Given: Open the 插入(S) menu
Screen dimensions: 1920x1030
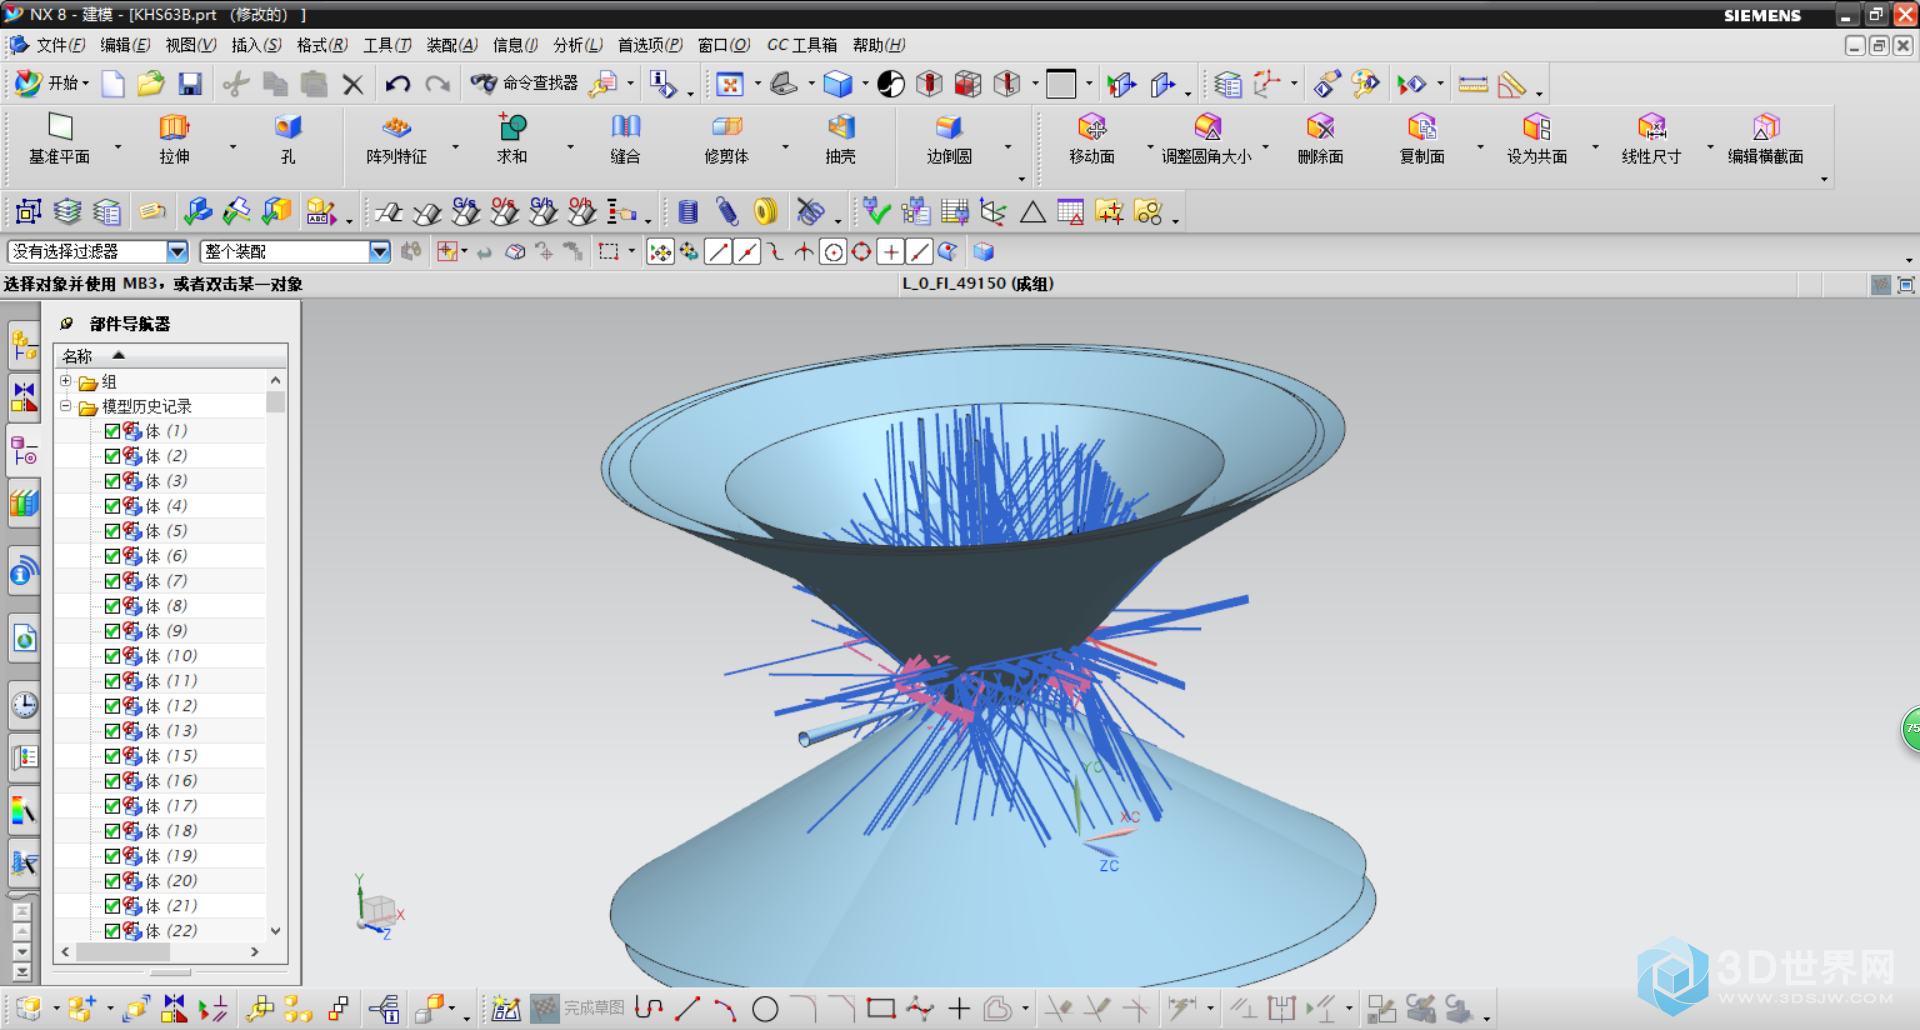Looking at the screenshot, I should 257,45.
